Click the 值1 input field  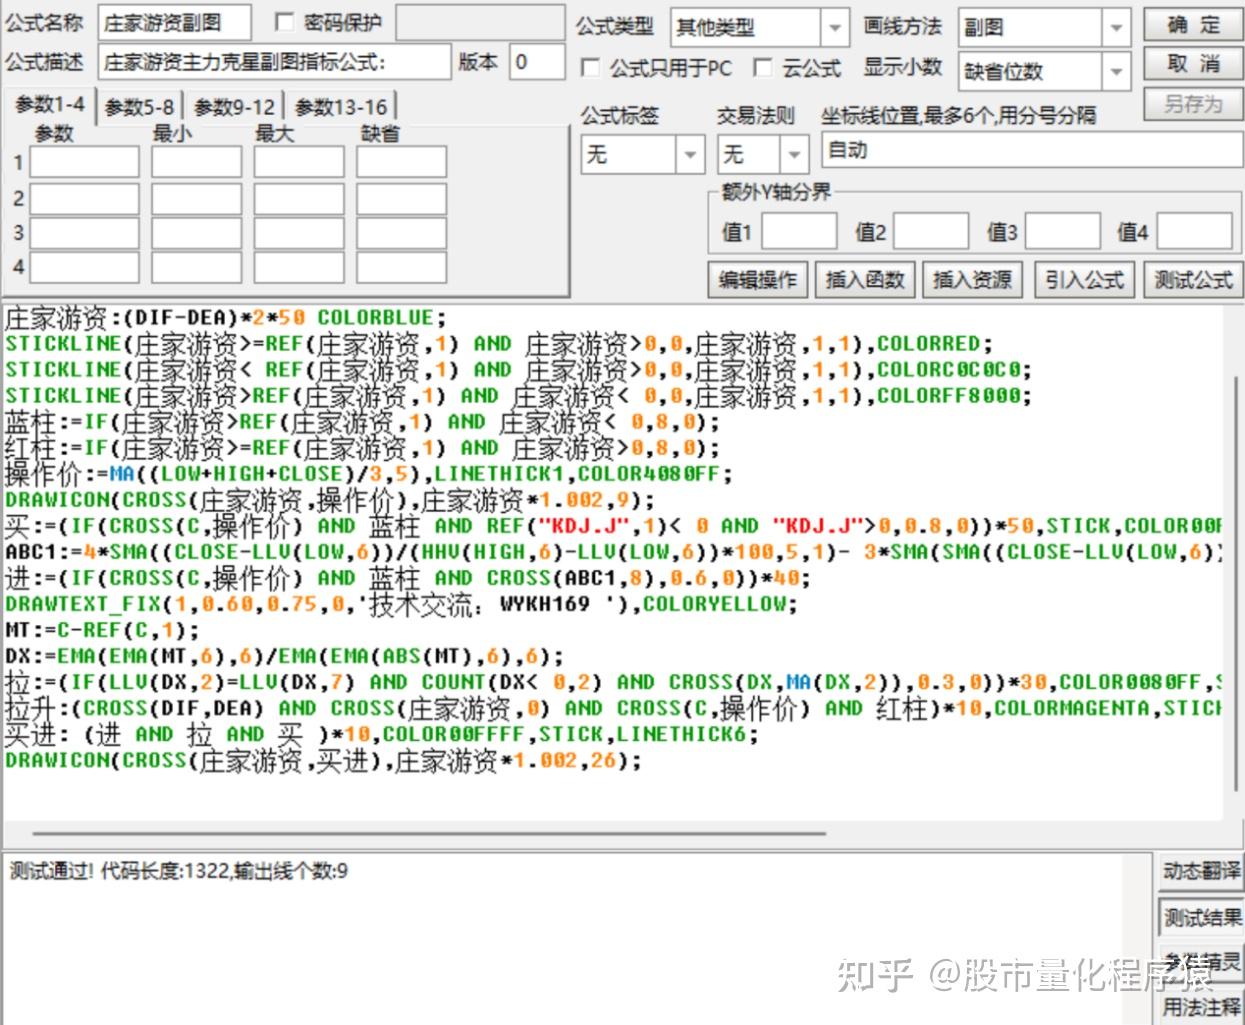point(799,231)
